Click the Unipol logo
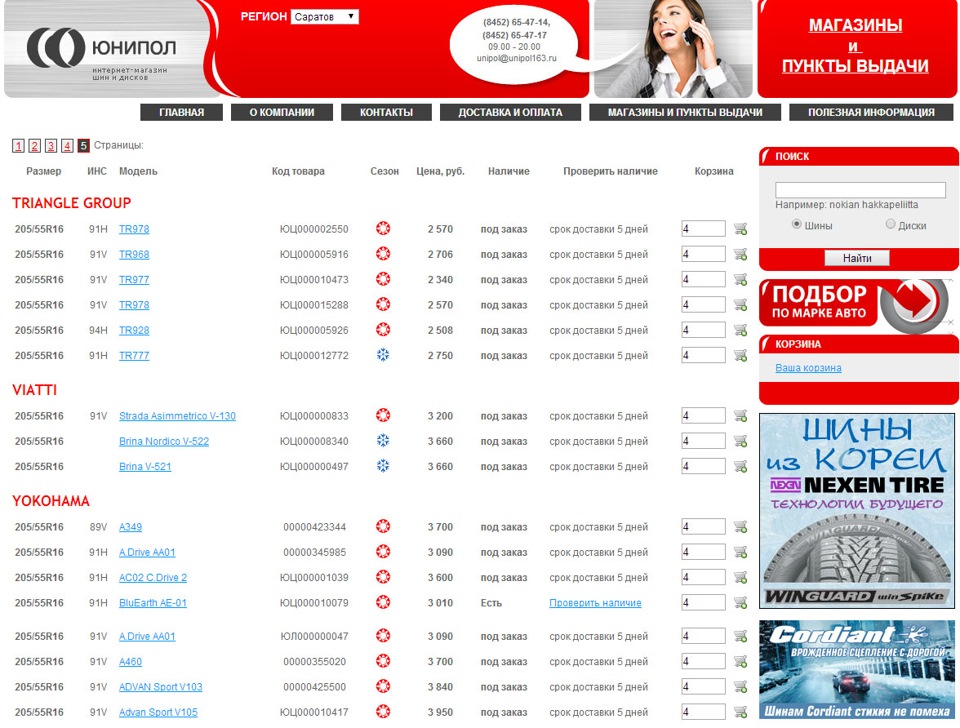Image resolution: width=960 pixels, height=728 pixels. click(102, 53)
